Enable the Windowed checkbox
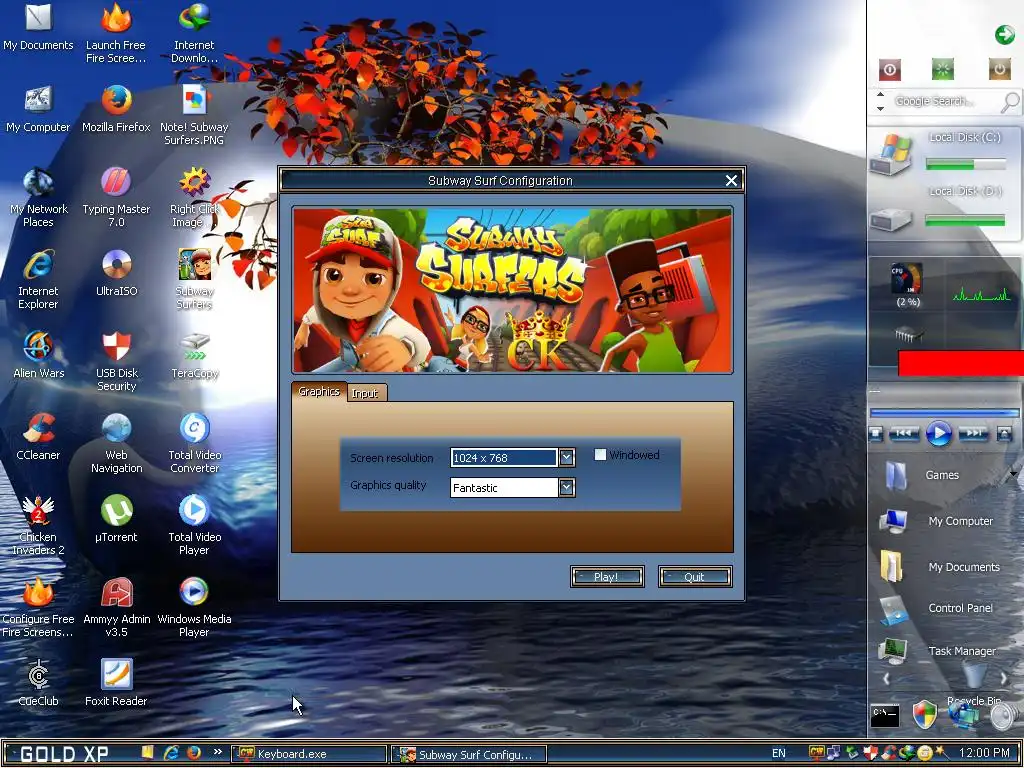This screenshot has width=1024, height=768. (600, 455)
